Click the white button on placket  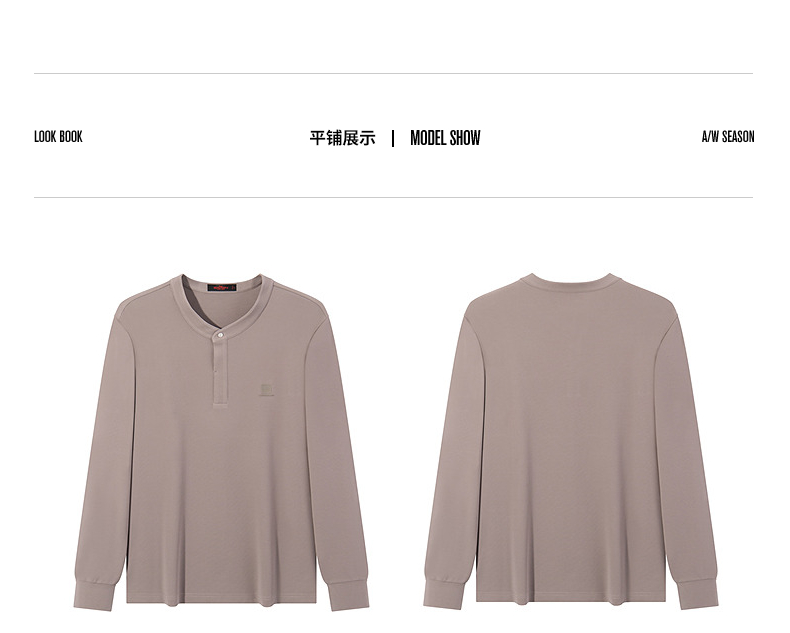click(220, 334)
